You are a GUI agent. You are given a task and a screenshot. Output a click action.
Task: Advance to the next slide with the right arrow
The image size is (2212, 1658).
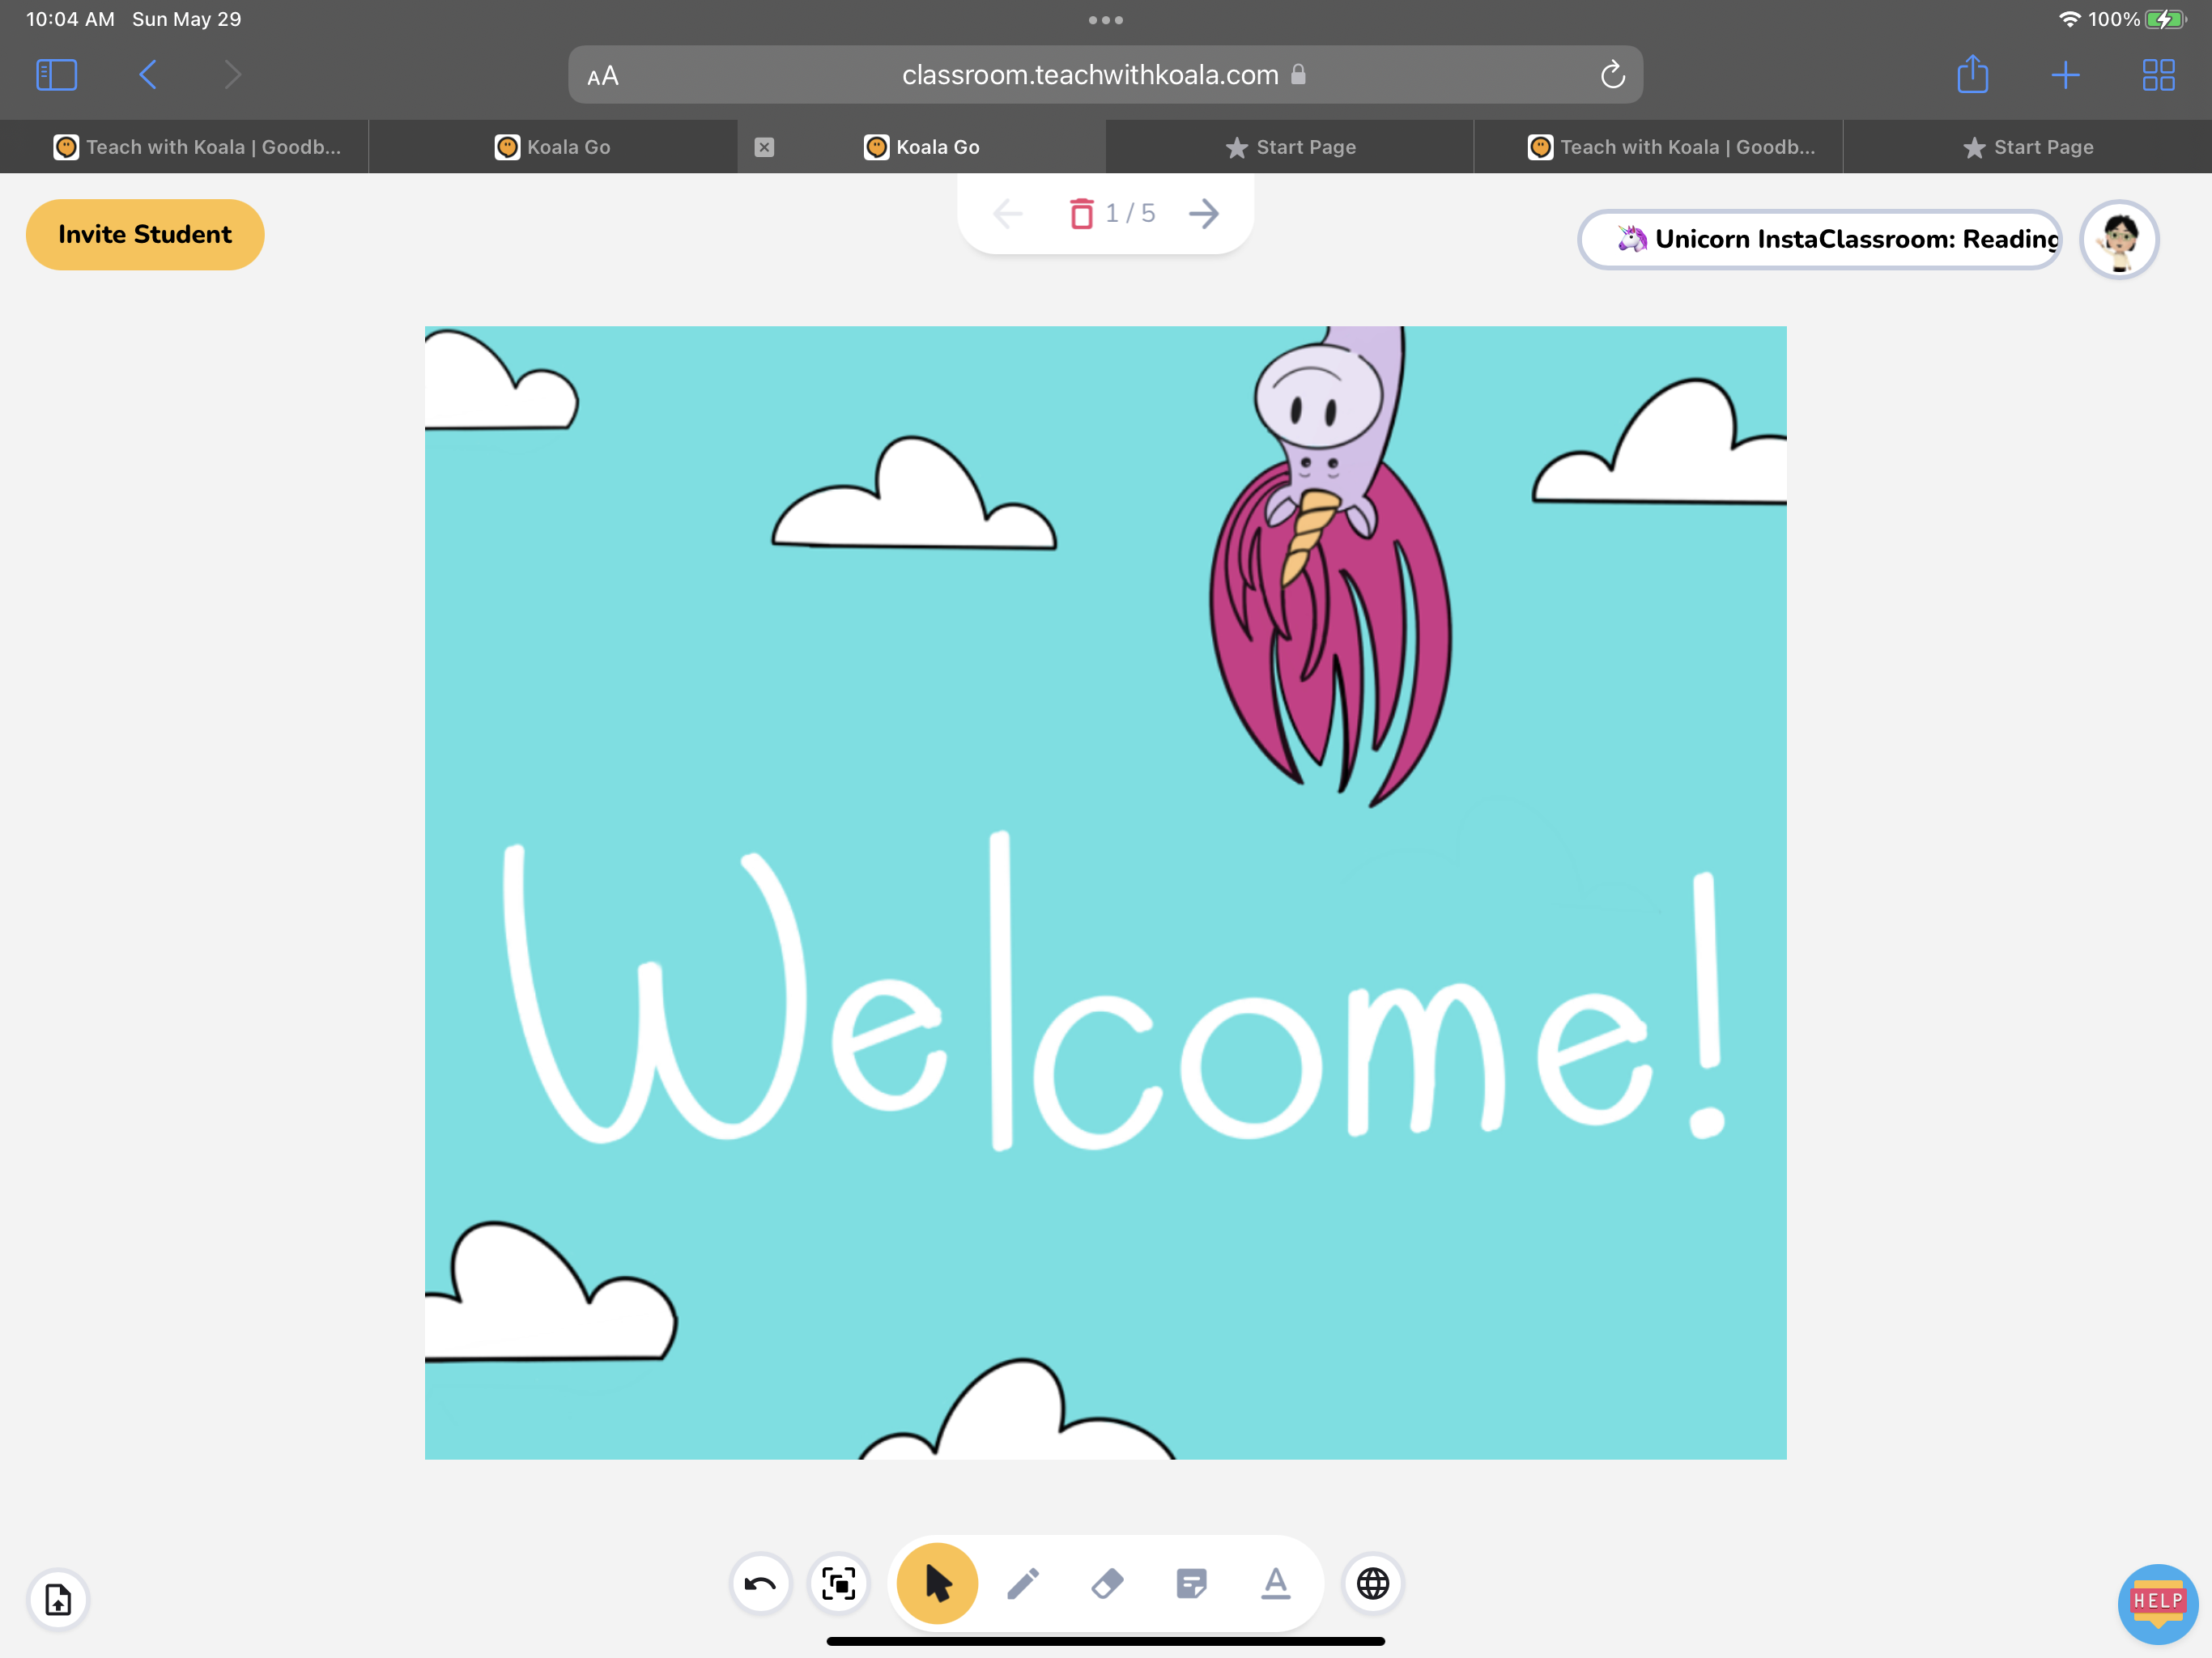point(1203,213)
